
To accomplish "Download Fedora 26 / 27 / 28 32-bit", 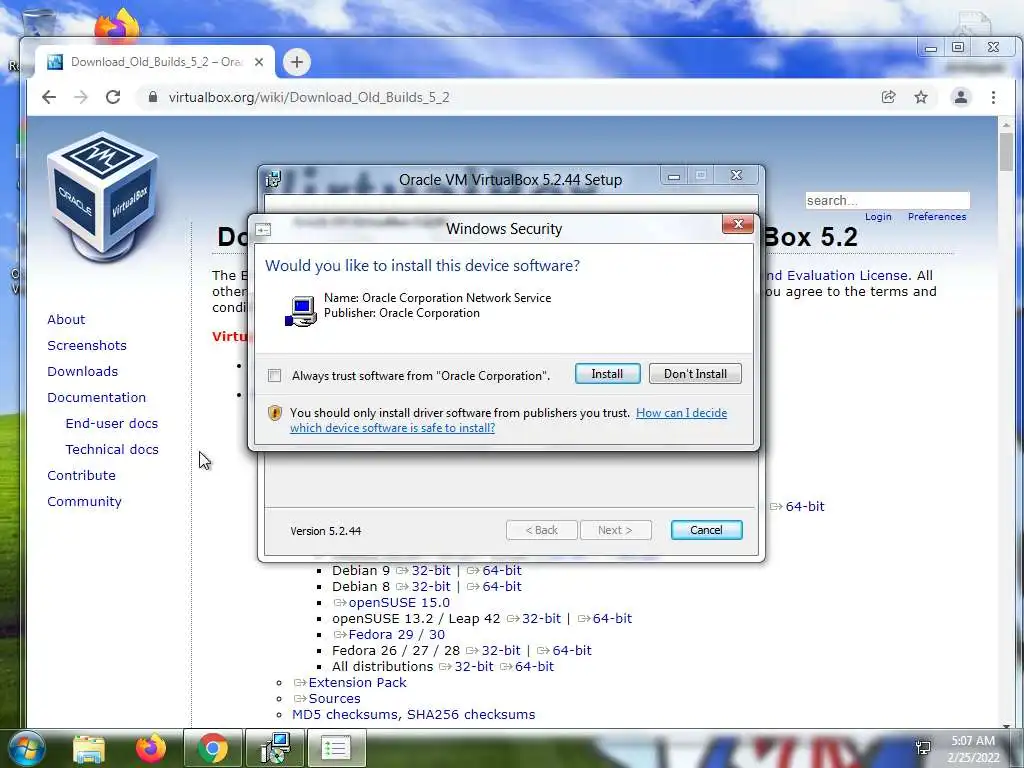I will click(x=501, y=650).
